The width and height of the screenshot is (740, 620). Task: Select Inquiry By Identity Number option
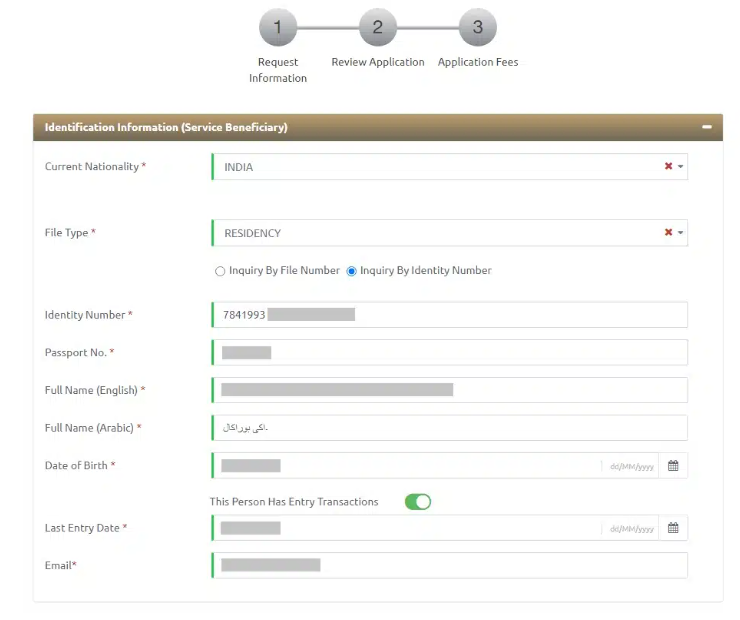352,271
